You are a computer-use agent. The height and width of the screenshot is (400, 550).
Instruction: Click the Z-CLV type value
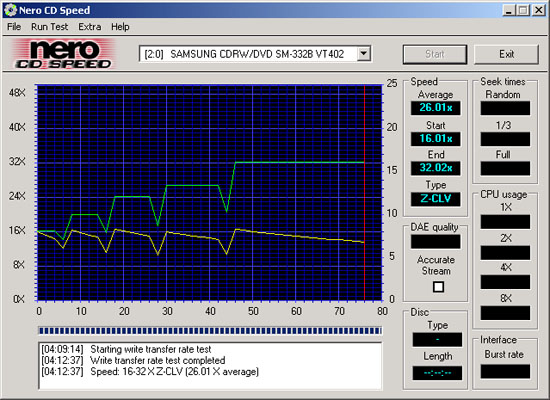point(436,199)
